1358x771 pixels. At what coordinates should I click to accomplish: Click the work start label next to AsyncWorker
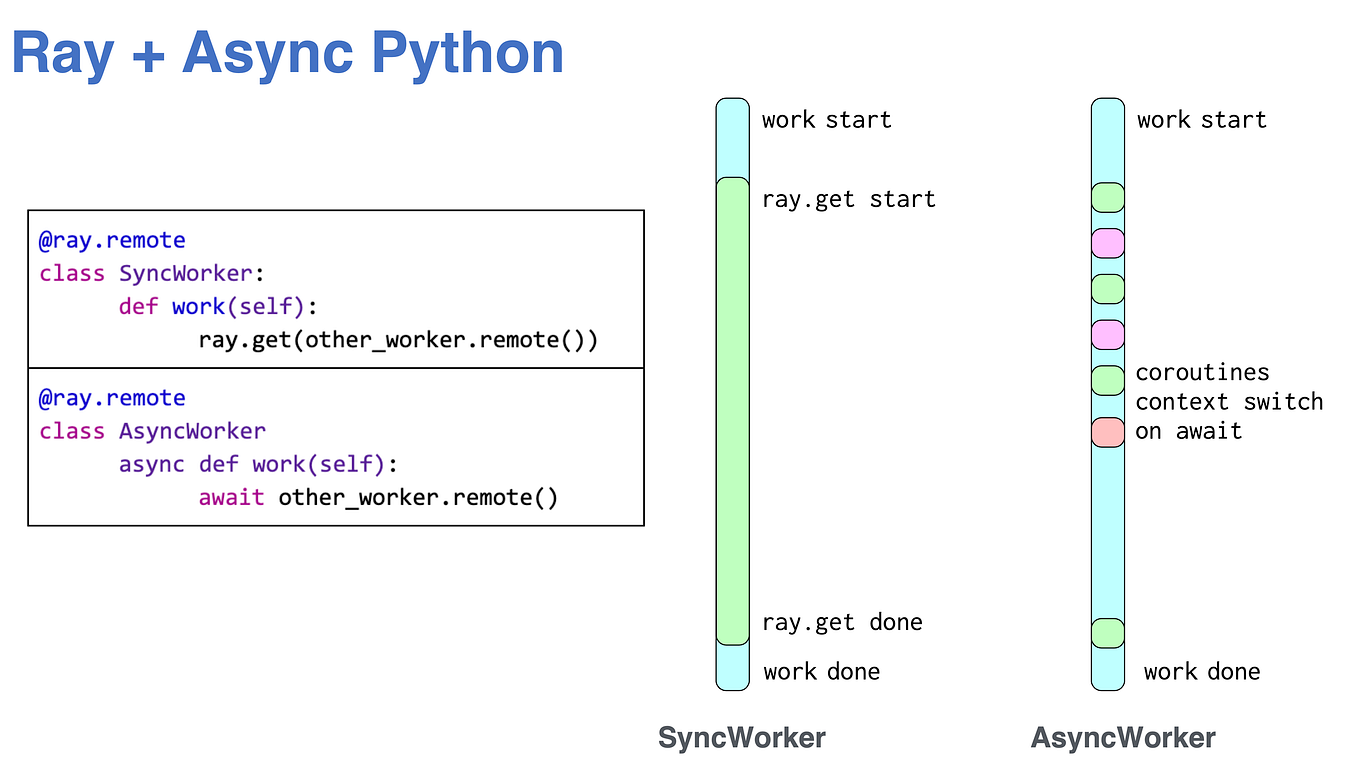click(x=1201, y=119)
